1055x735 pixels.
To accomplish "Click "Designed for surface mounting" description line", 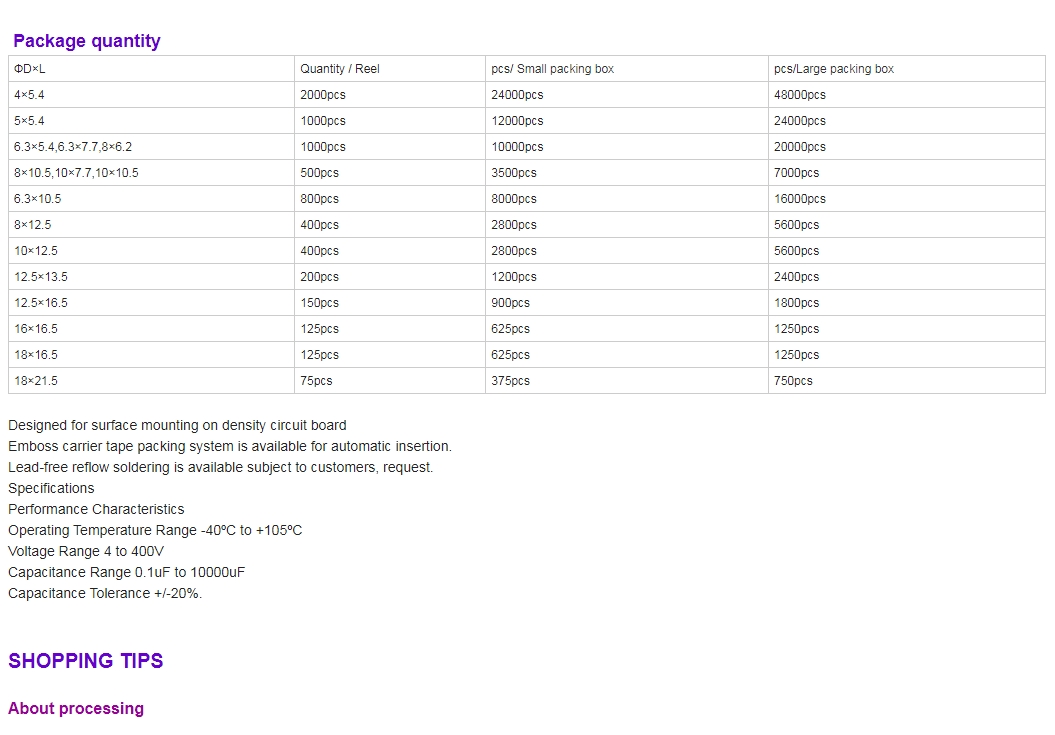I will [x=177, y=425].
